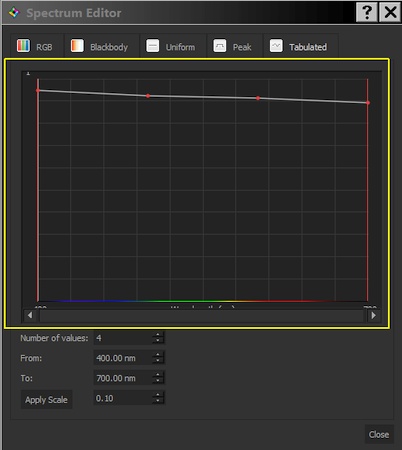Click the horizontal scrollbar track under graph
This screenshot has width=402, height=450.
coord(201,315)
